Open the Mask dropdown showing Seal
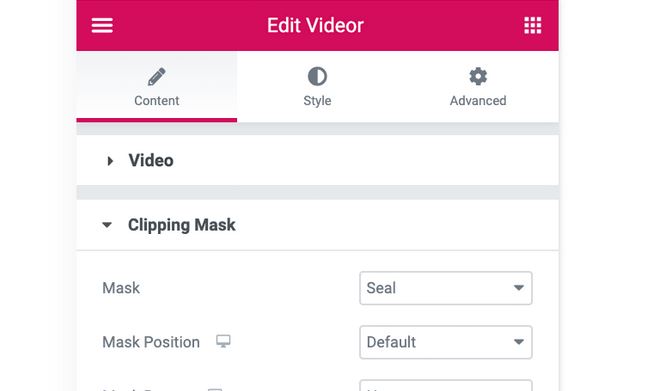656x391 pixels. coord(446,288)
